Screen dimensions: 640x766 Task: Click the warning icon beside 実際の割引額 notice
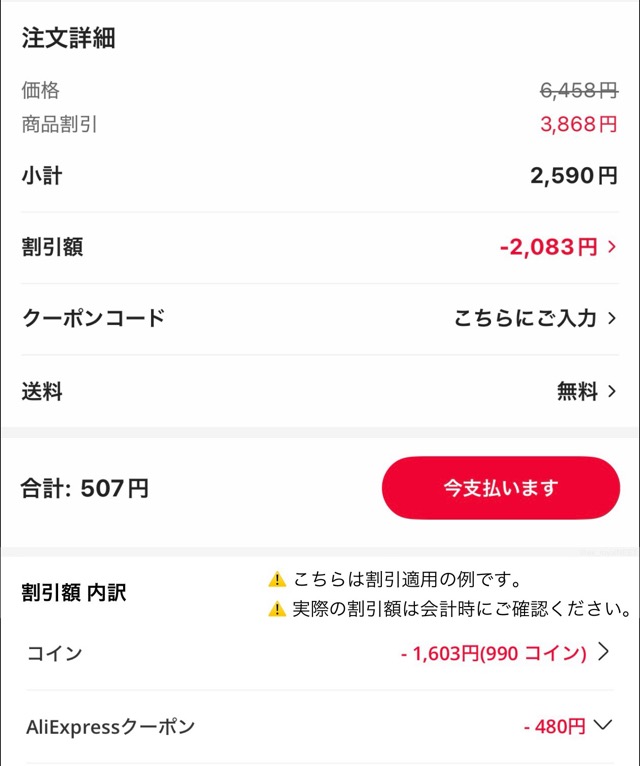pos(277,609)
